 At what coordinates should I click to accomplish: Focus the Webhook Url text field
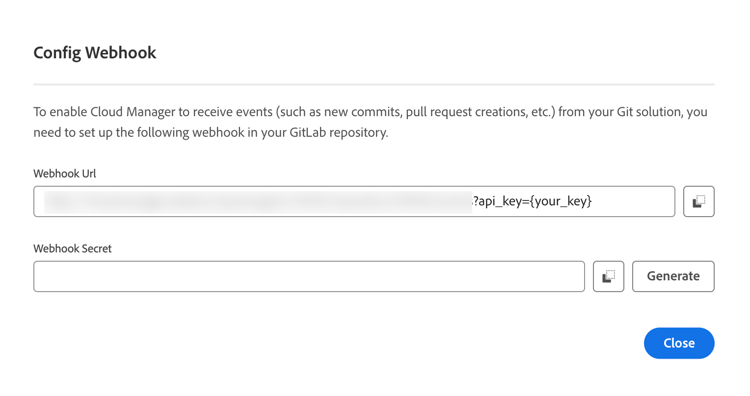(354, 201)
